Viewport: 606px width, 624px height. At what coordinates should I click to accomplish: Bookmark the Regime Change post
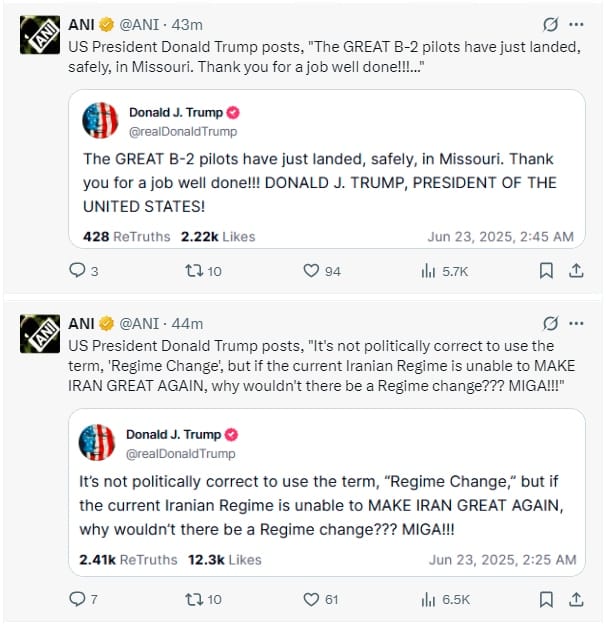click(546, 599)
